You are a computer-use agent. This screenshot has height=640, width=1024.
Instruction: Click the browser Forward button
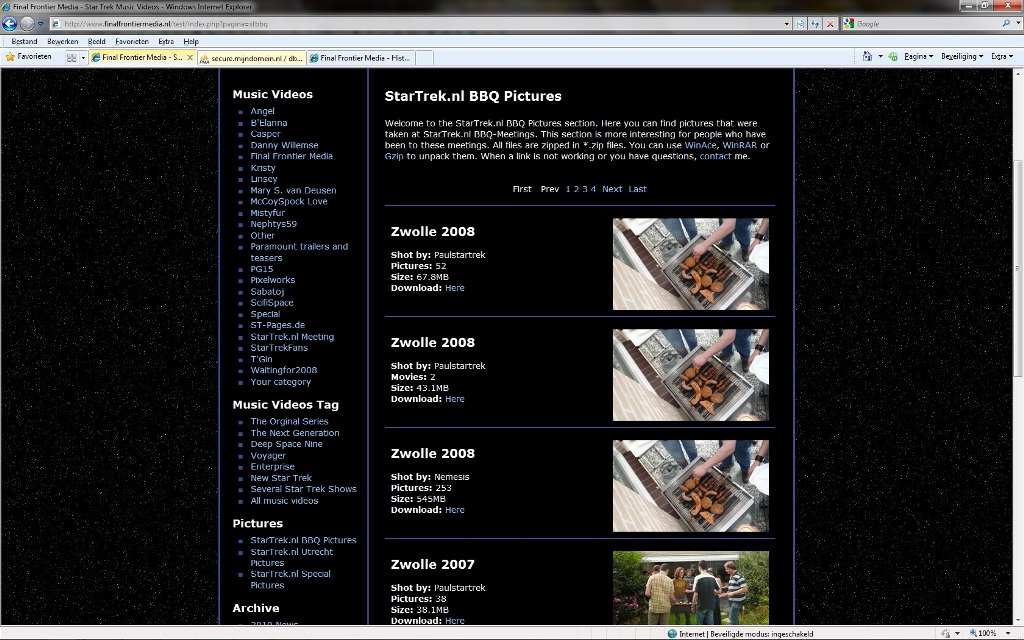click(x=27, y=24)
